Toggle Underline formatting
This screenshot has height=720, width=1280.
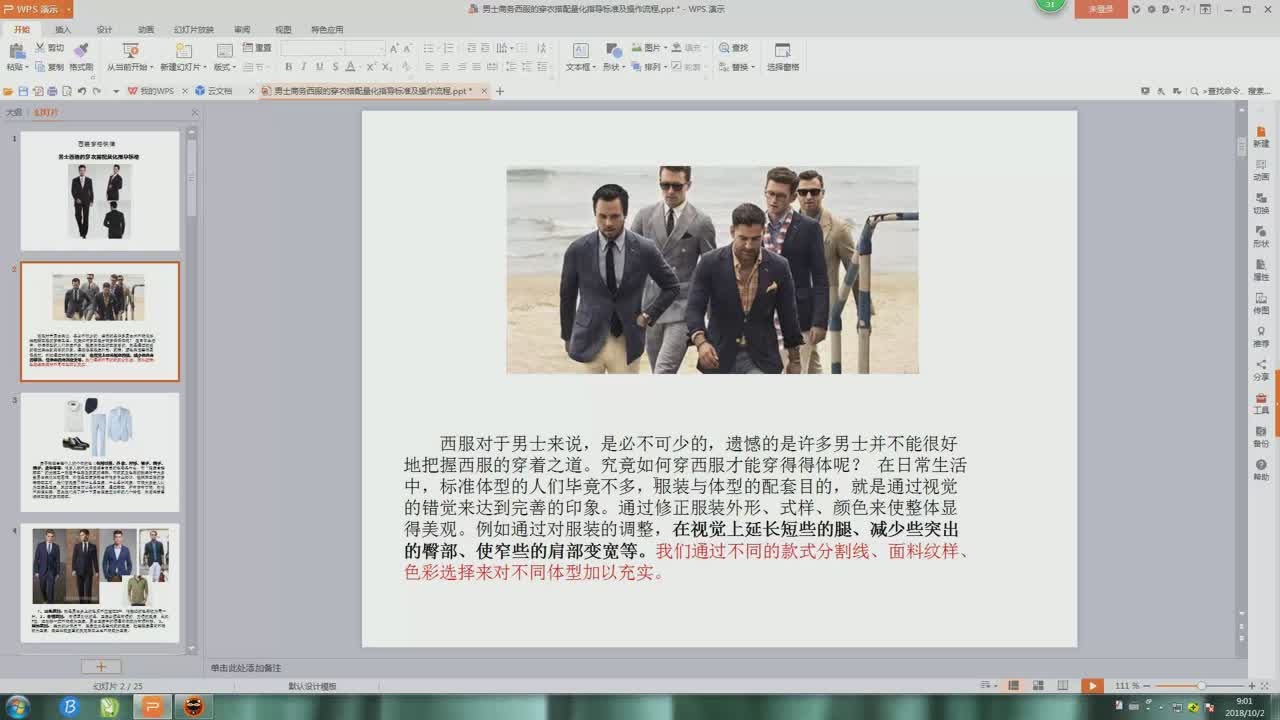319,67
